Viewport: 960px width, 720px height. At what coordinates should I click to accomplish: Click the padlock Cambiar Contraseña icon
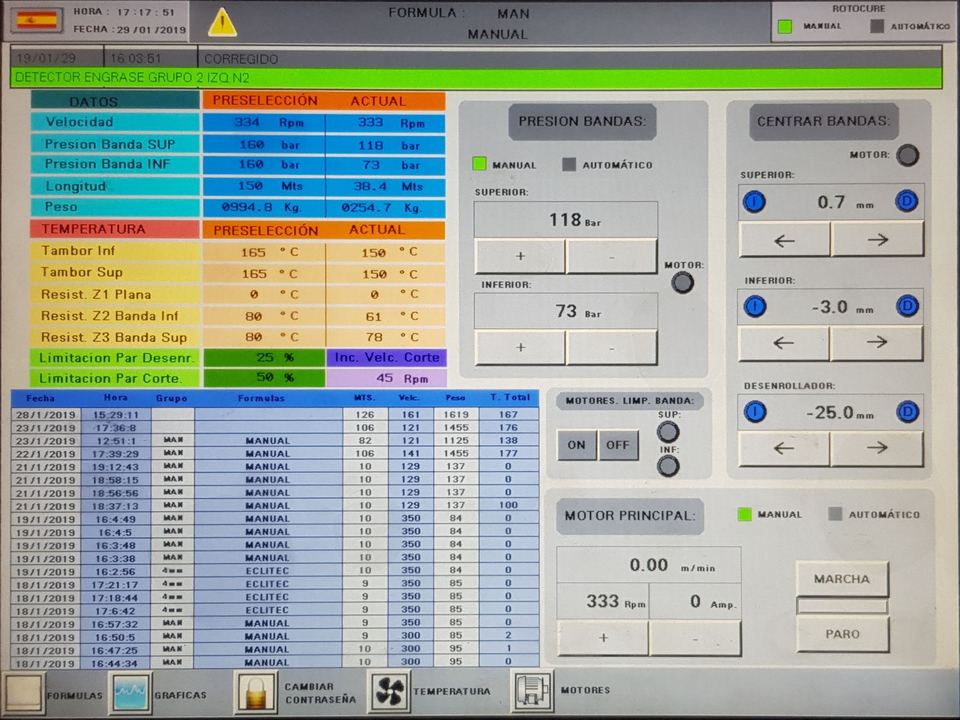(x=257, y=692)
